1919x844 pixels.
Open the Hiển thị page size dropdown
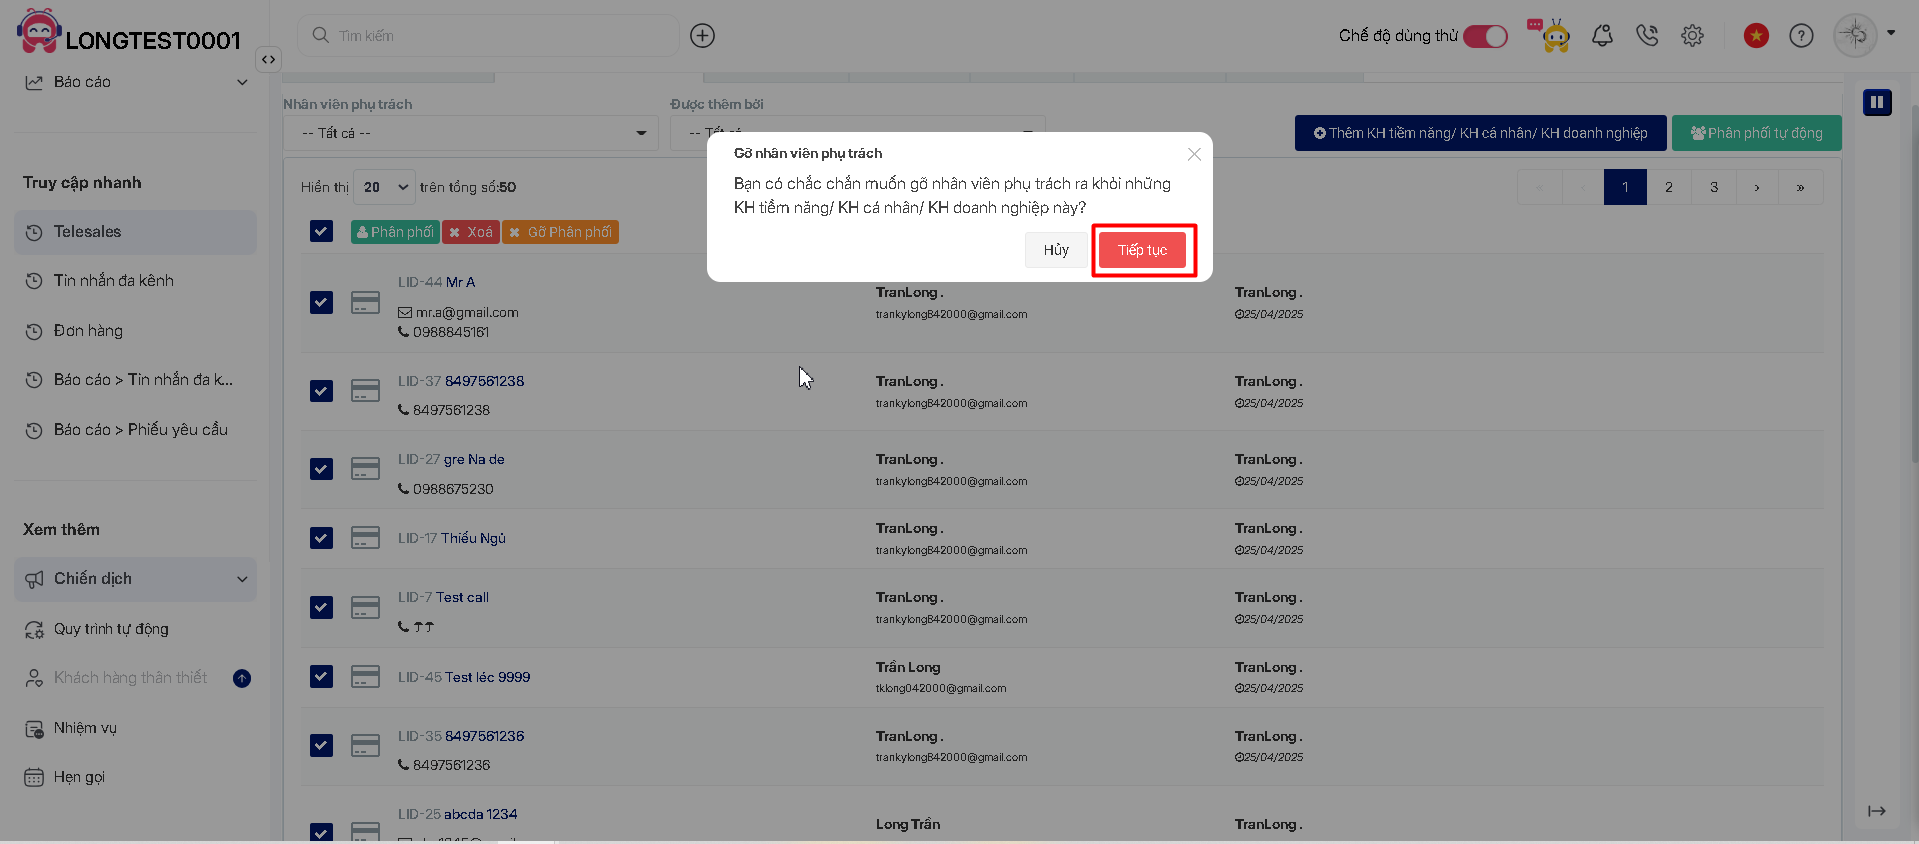coord(384,187)
